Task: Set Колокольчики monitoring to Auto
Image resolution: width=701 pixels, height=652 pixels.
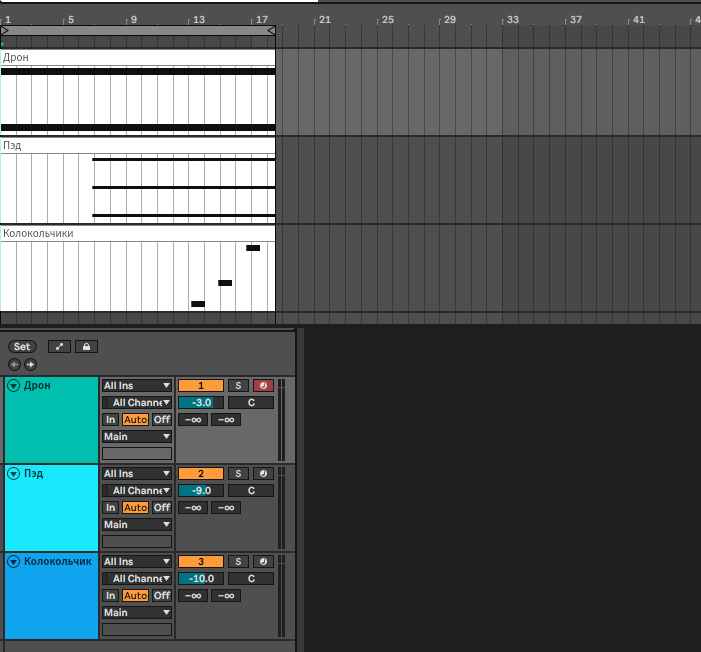Action: point(135,596)
